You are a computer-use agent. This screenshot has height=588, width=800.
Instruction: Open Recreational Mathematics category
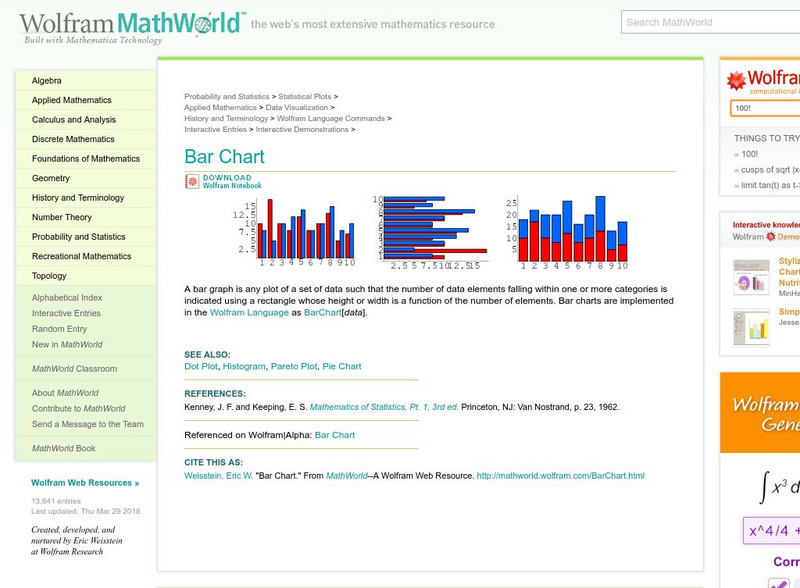pos(81,256)
